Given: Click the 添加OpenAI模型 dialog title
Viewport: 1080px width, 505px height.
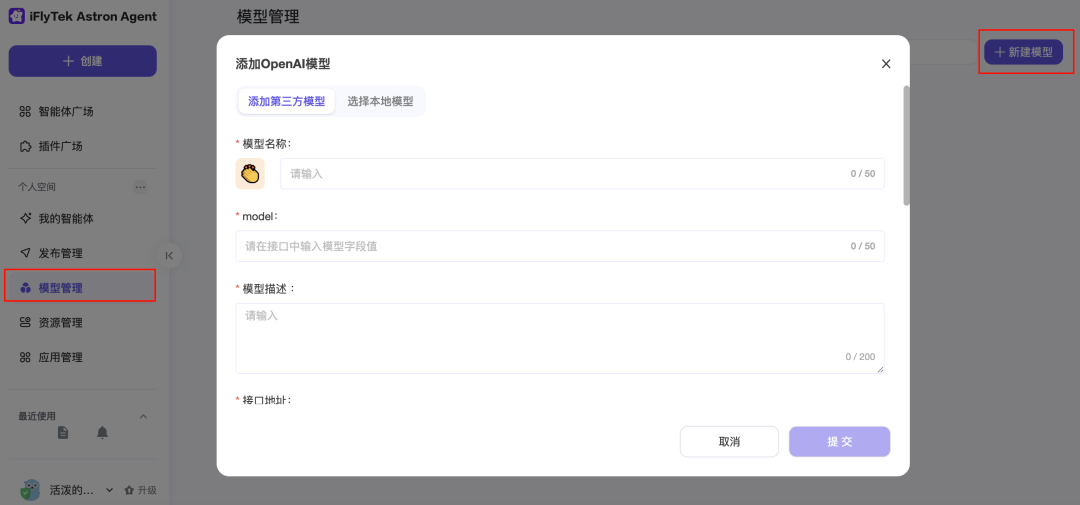Looking at the screenshot, I should [x=283, y=64].
